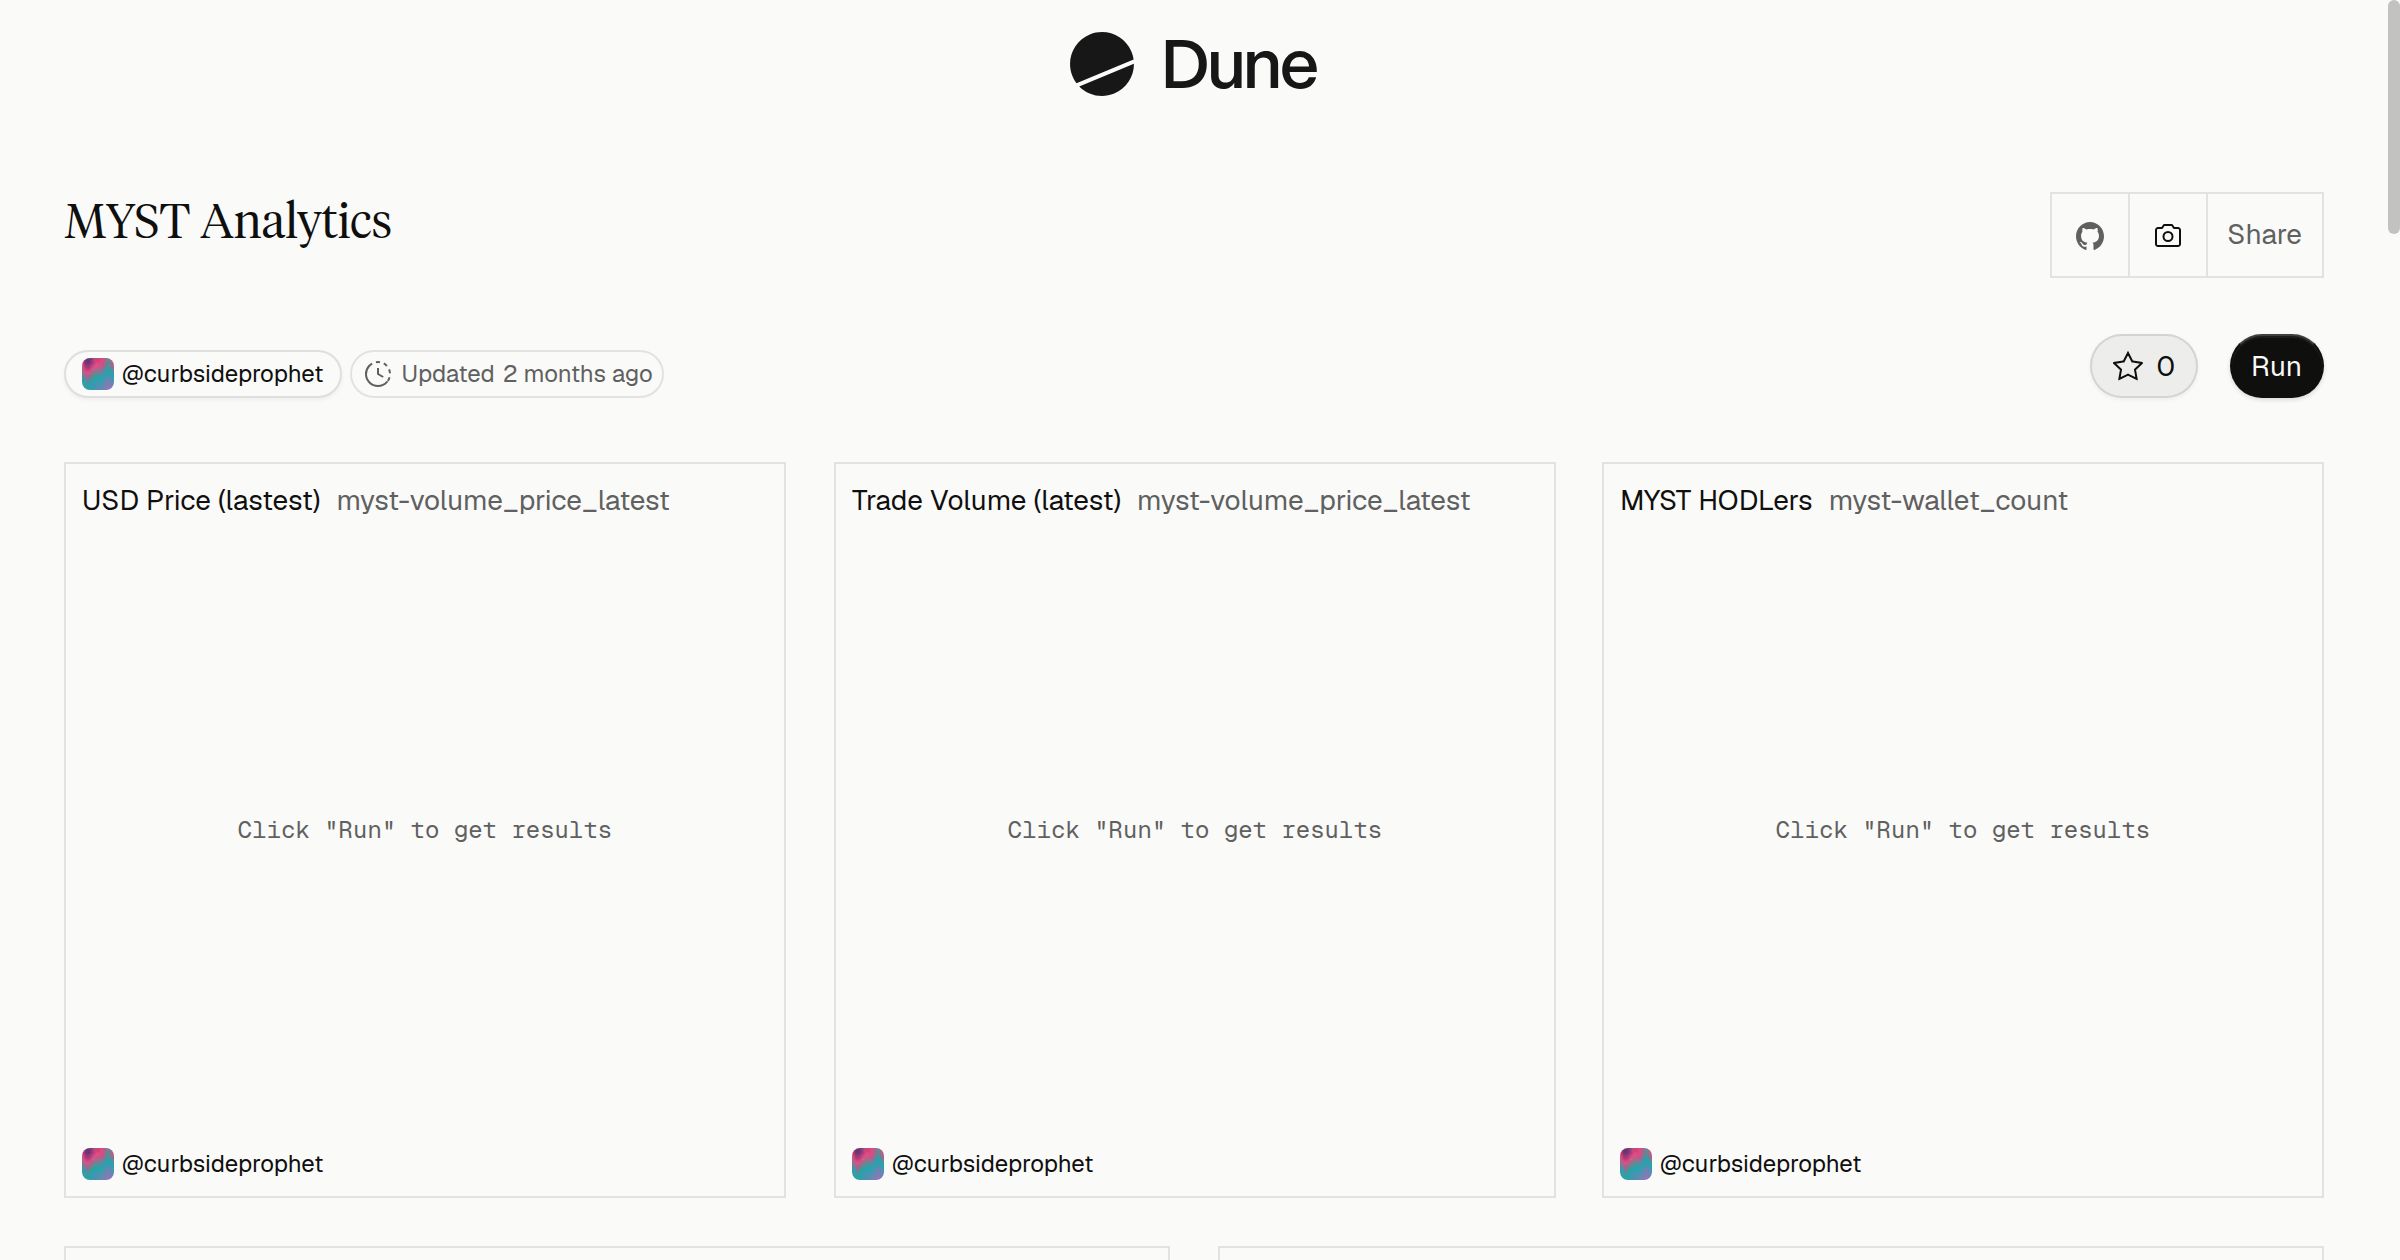Click avatar icon in Trade Volume panel footer
Screen dimensions: 2400x1260
pyautogui.click(x=868, y=1164)
